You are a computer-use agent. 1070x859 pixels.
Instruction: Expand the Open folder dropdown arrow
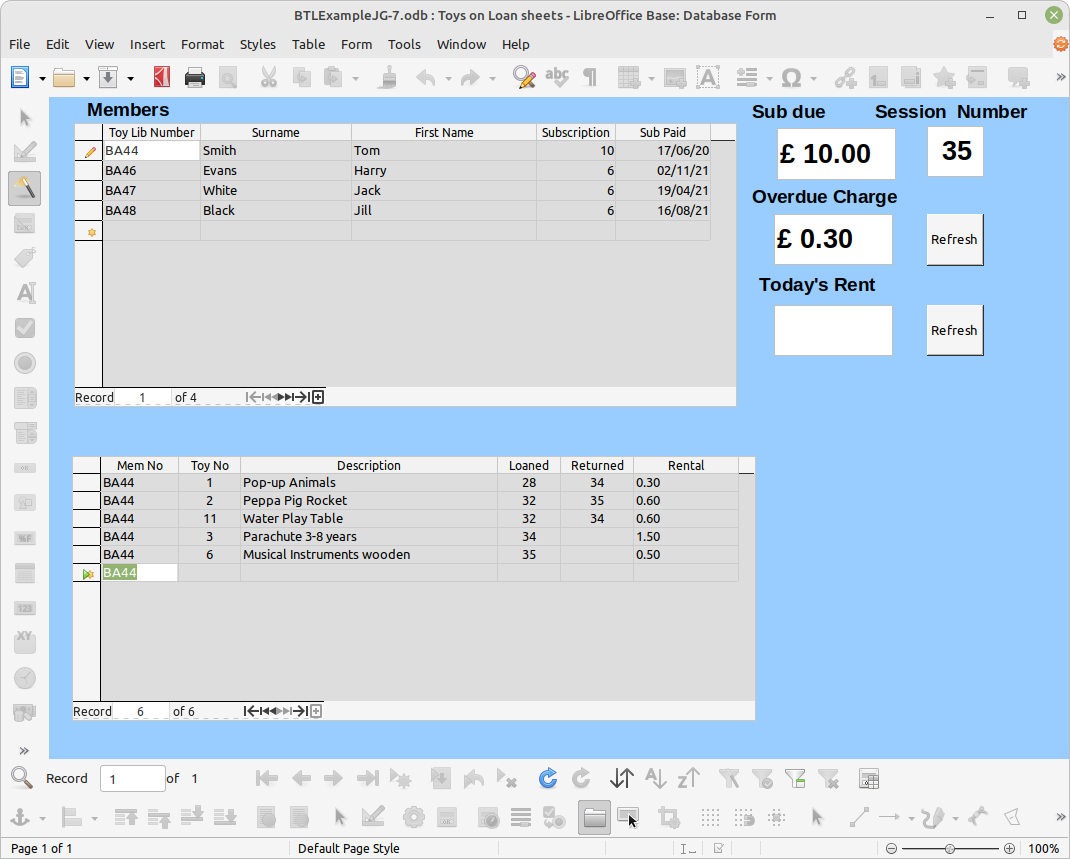point(87,78)
